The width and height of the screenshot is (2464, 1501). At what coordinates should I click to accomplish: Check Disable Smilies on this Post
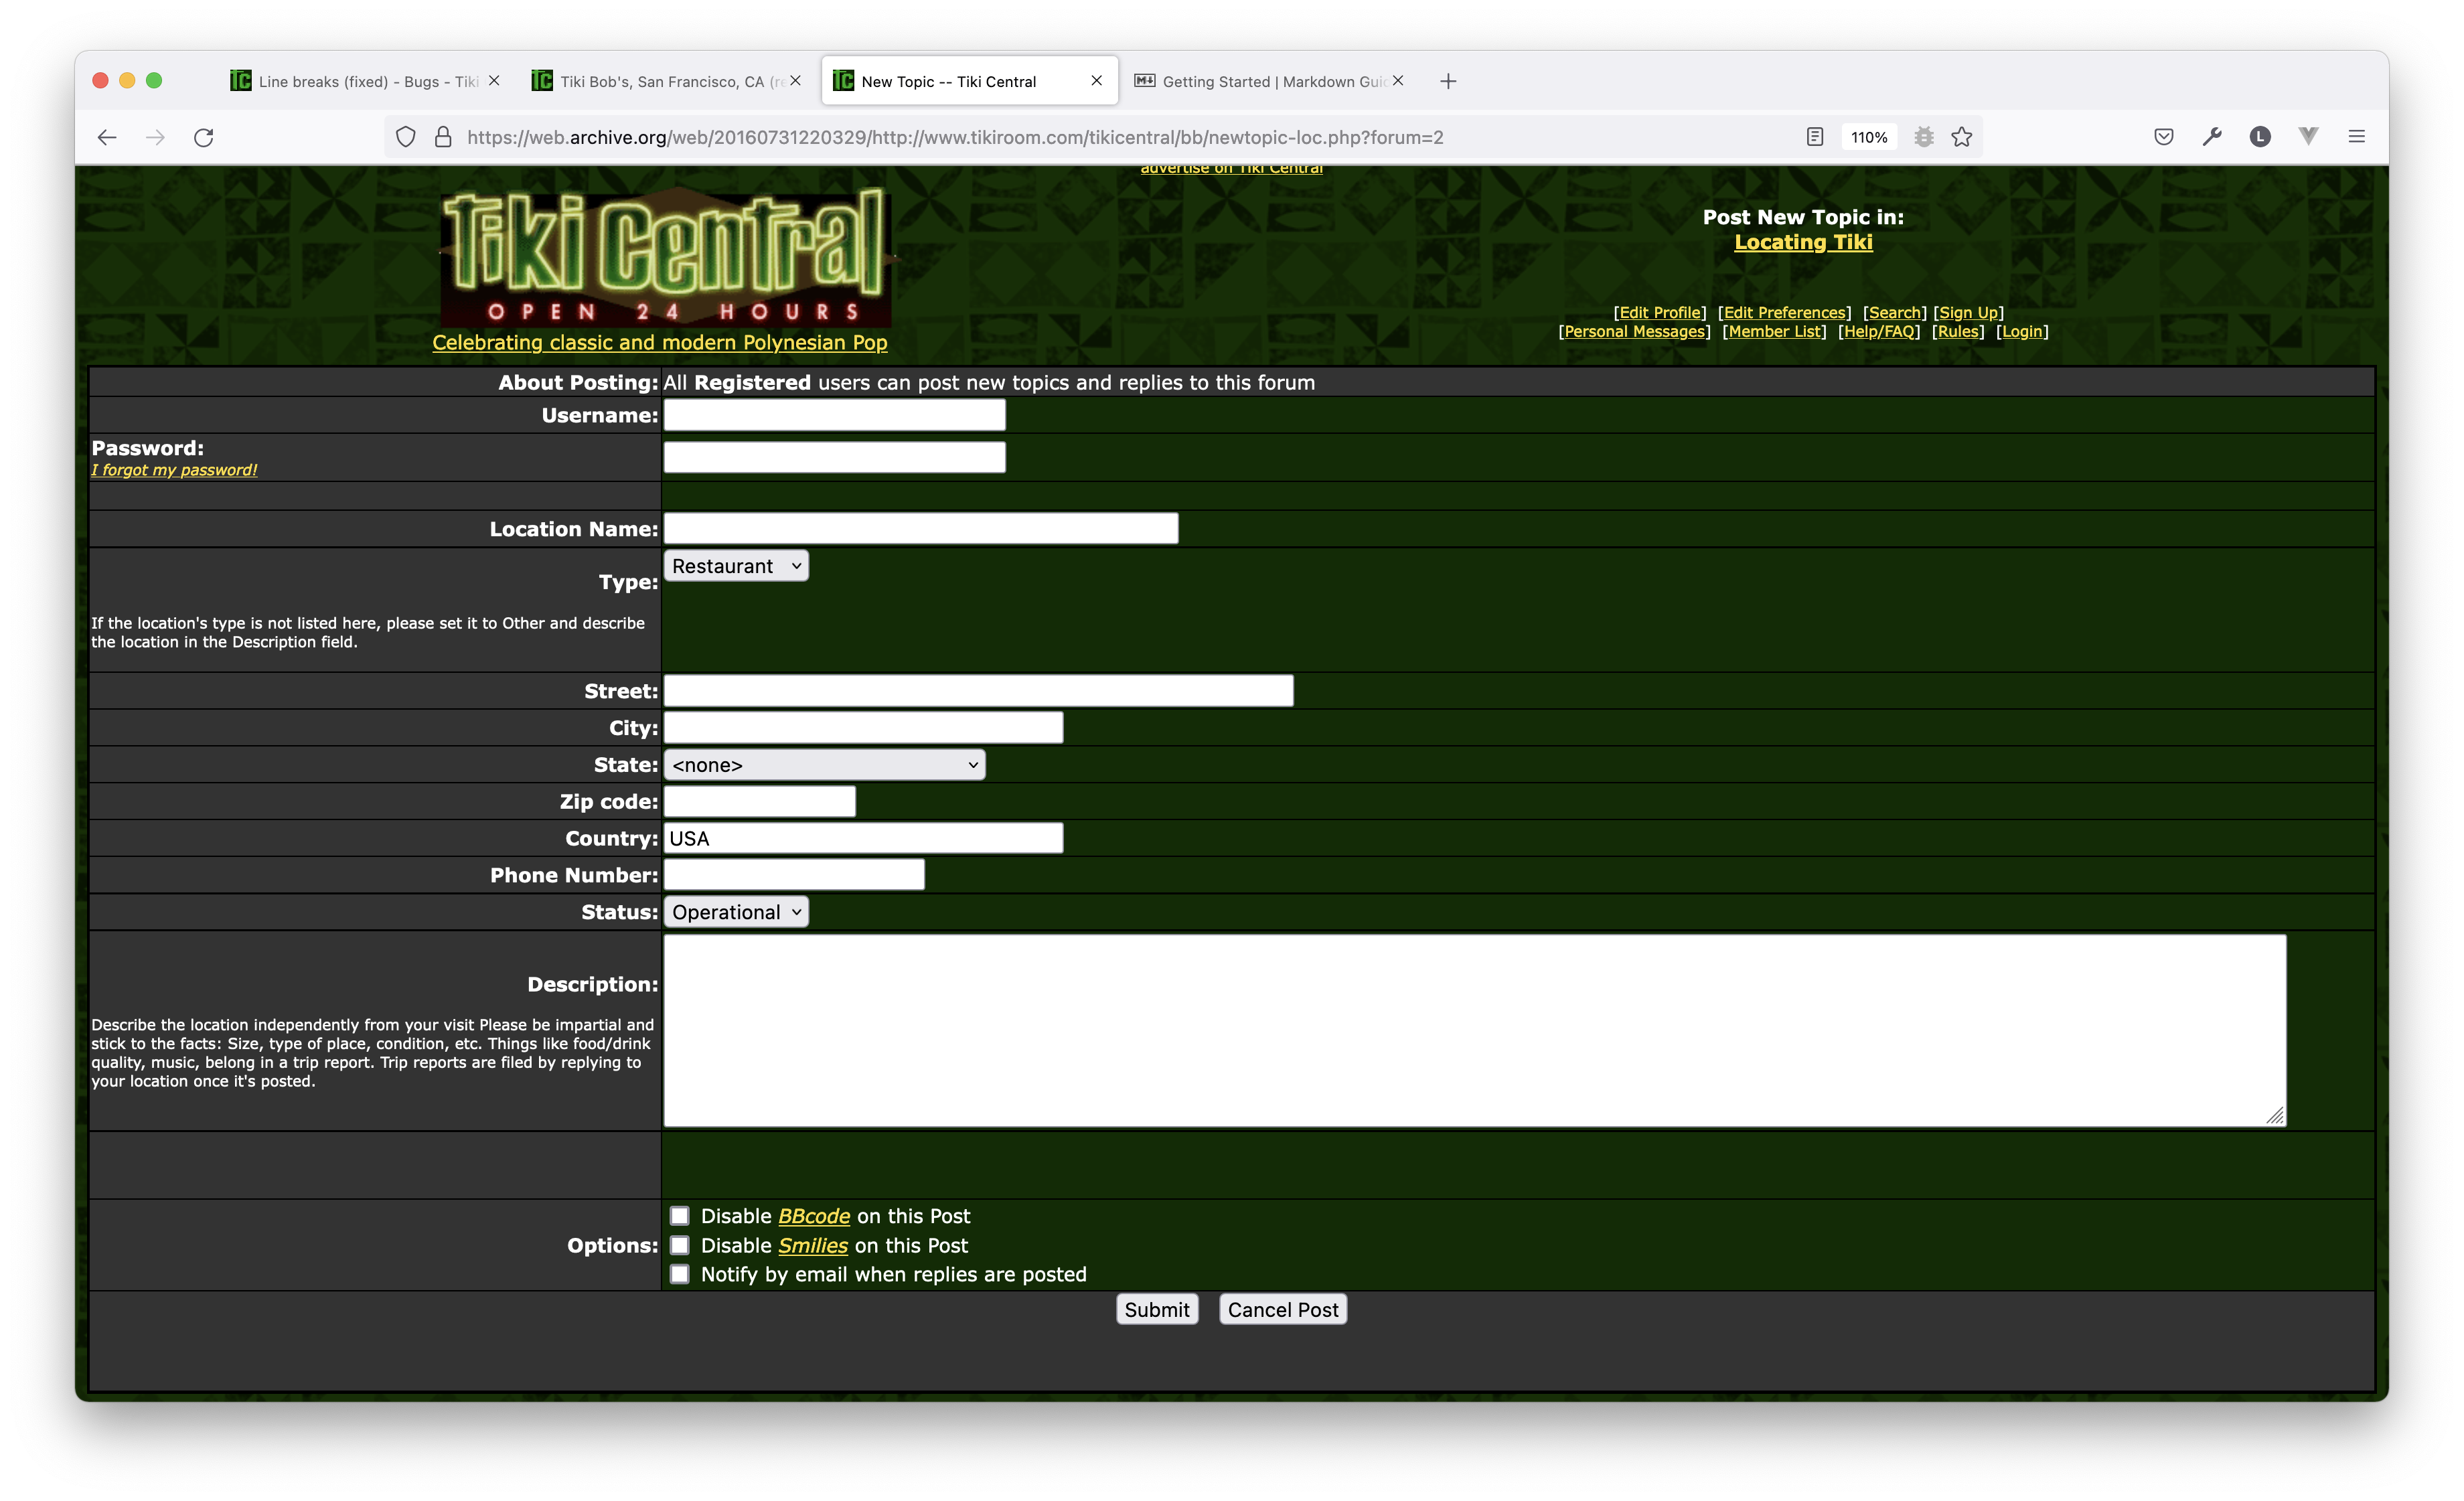(x=680, y=1245)
